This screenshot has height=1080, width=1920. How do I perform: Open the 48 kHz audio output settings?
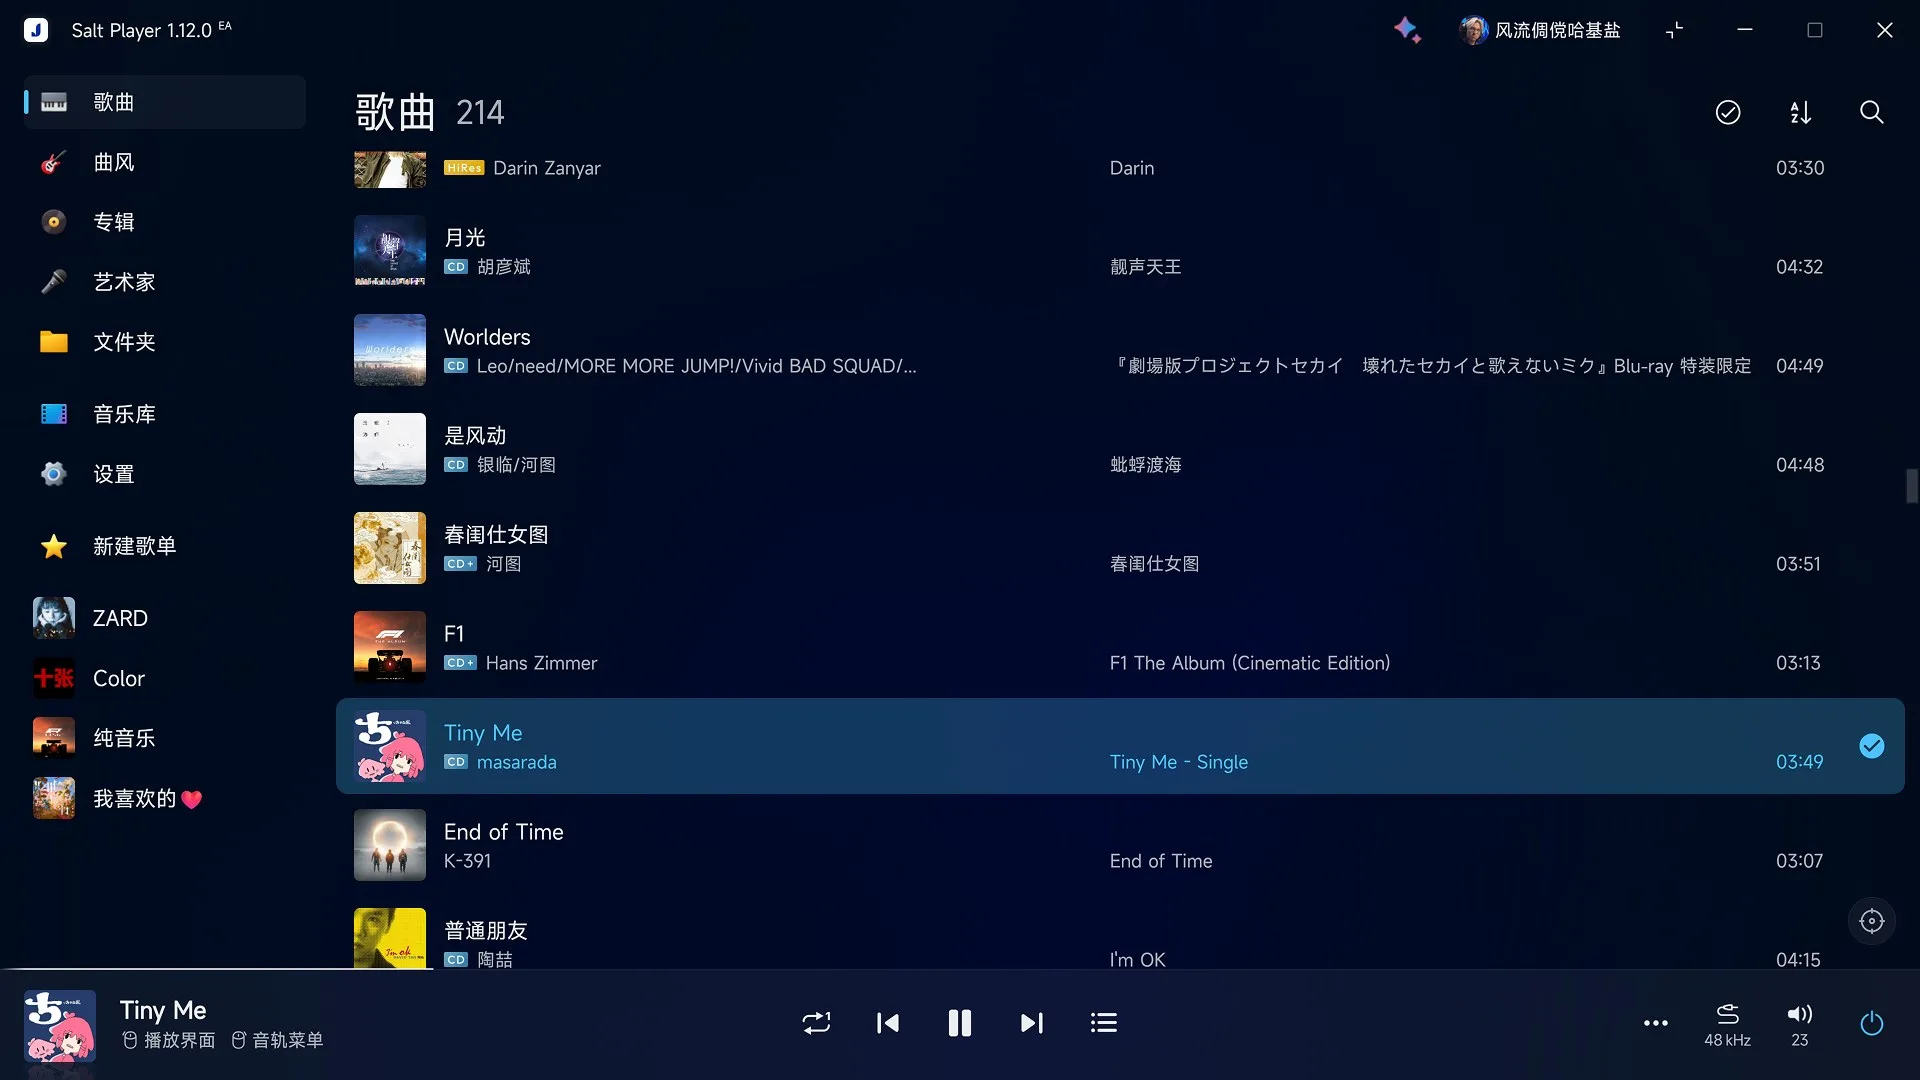[1727, 1025]
